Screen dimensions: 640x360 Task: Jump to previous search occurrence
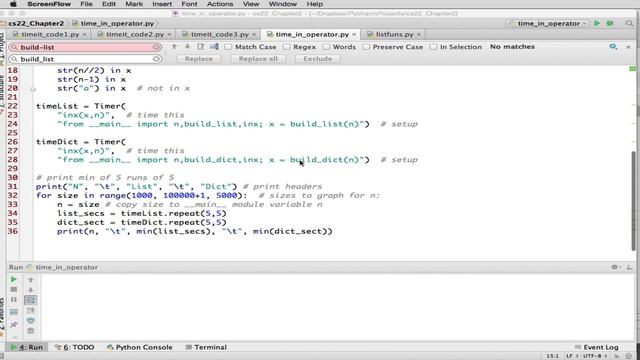pos(174,47)
